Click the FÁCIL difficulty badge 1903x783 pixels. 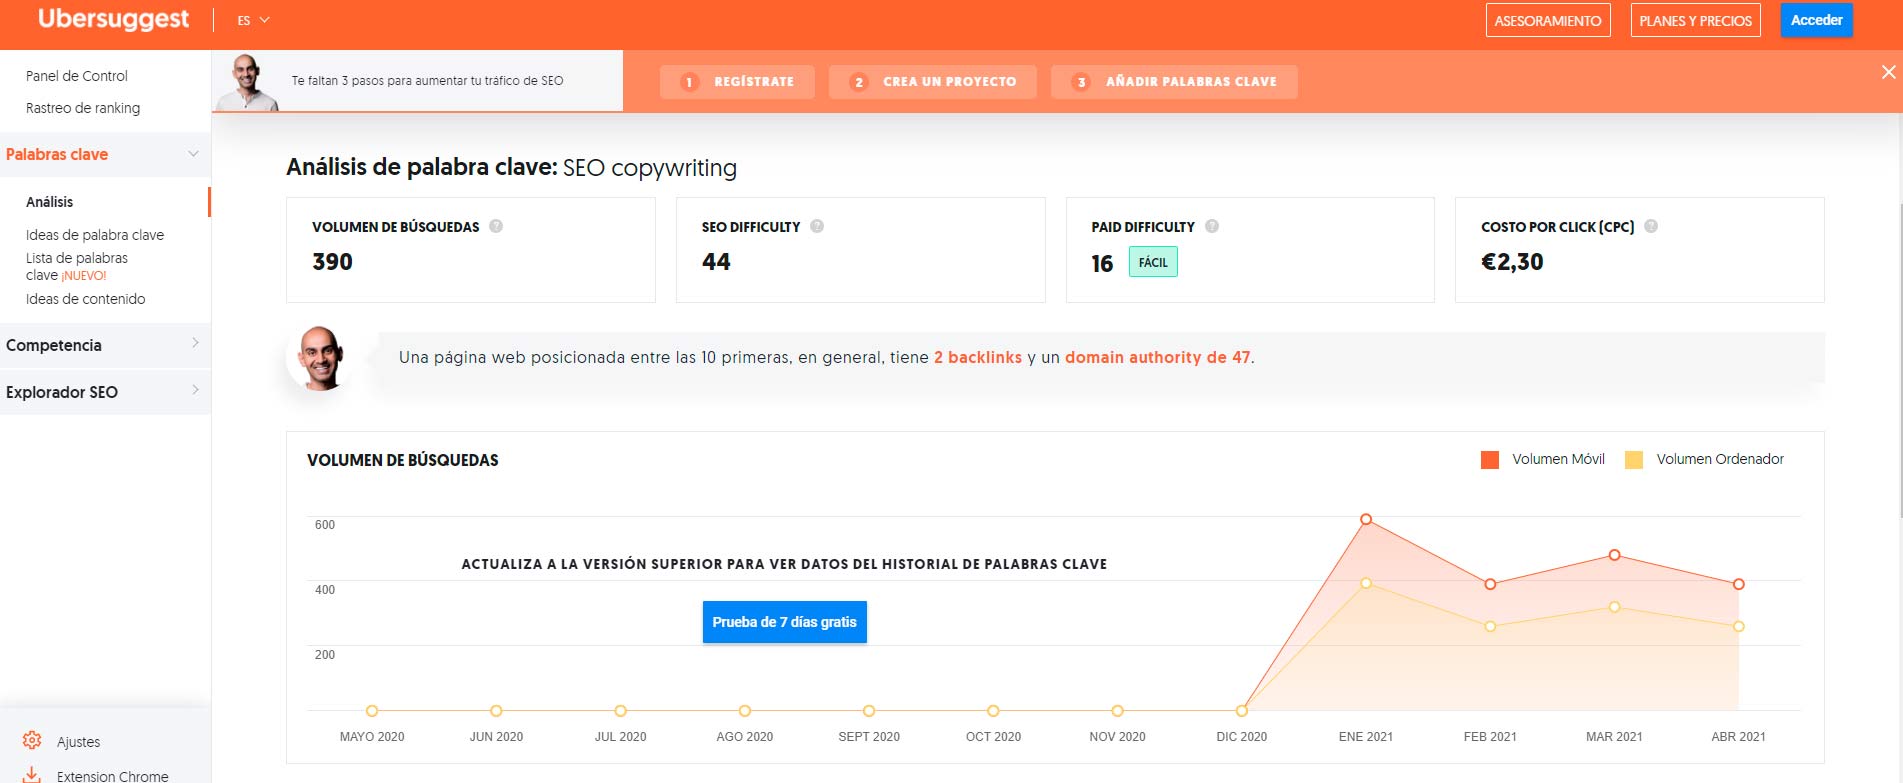(x=1153, y=262)
